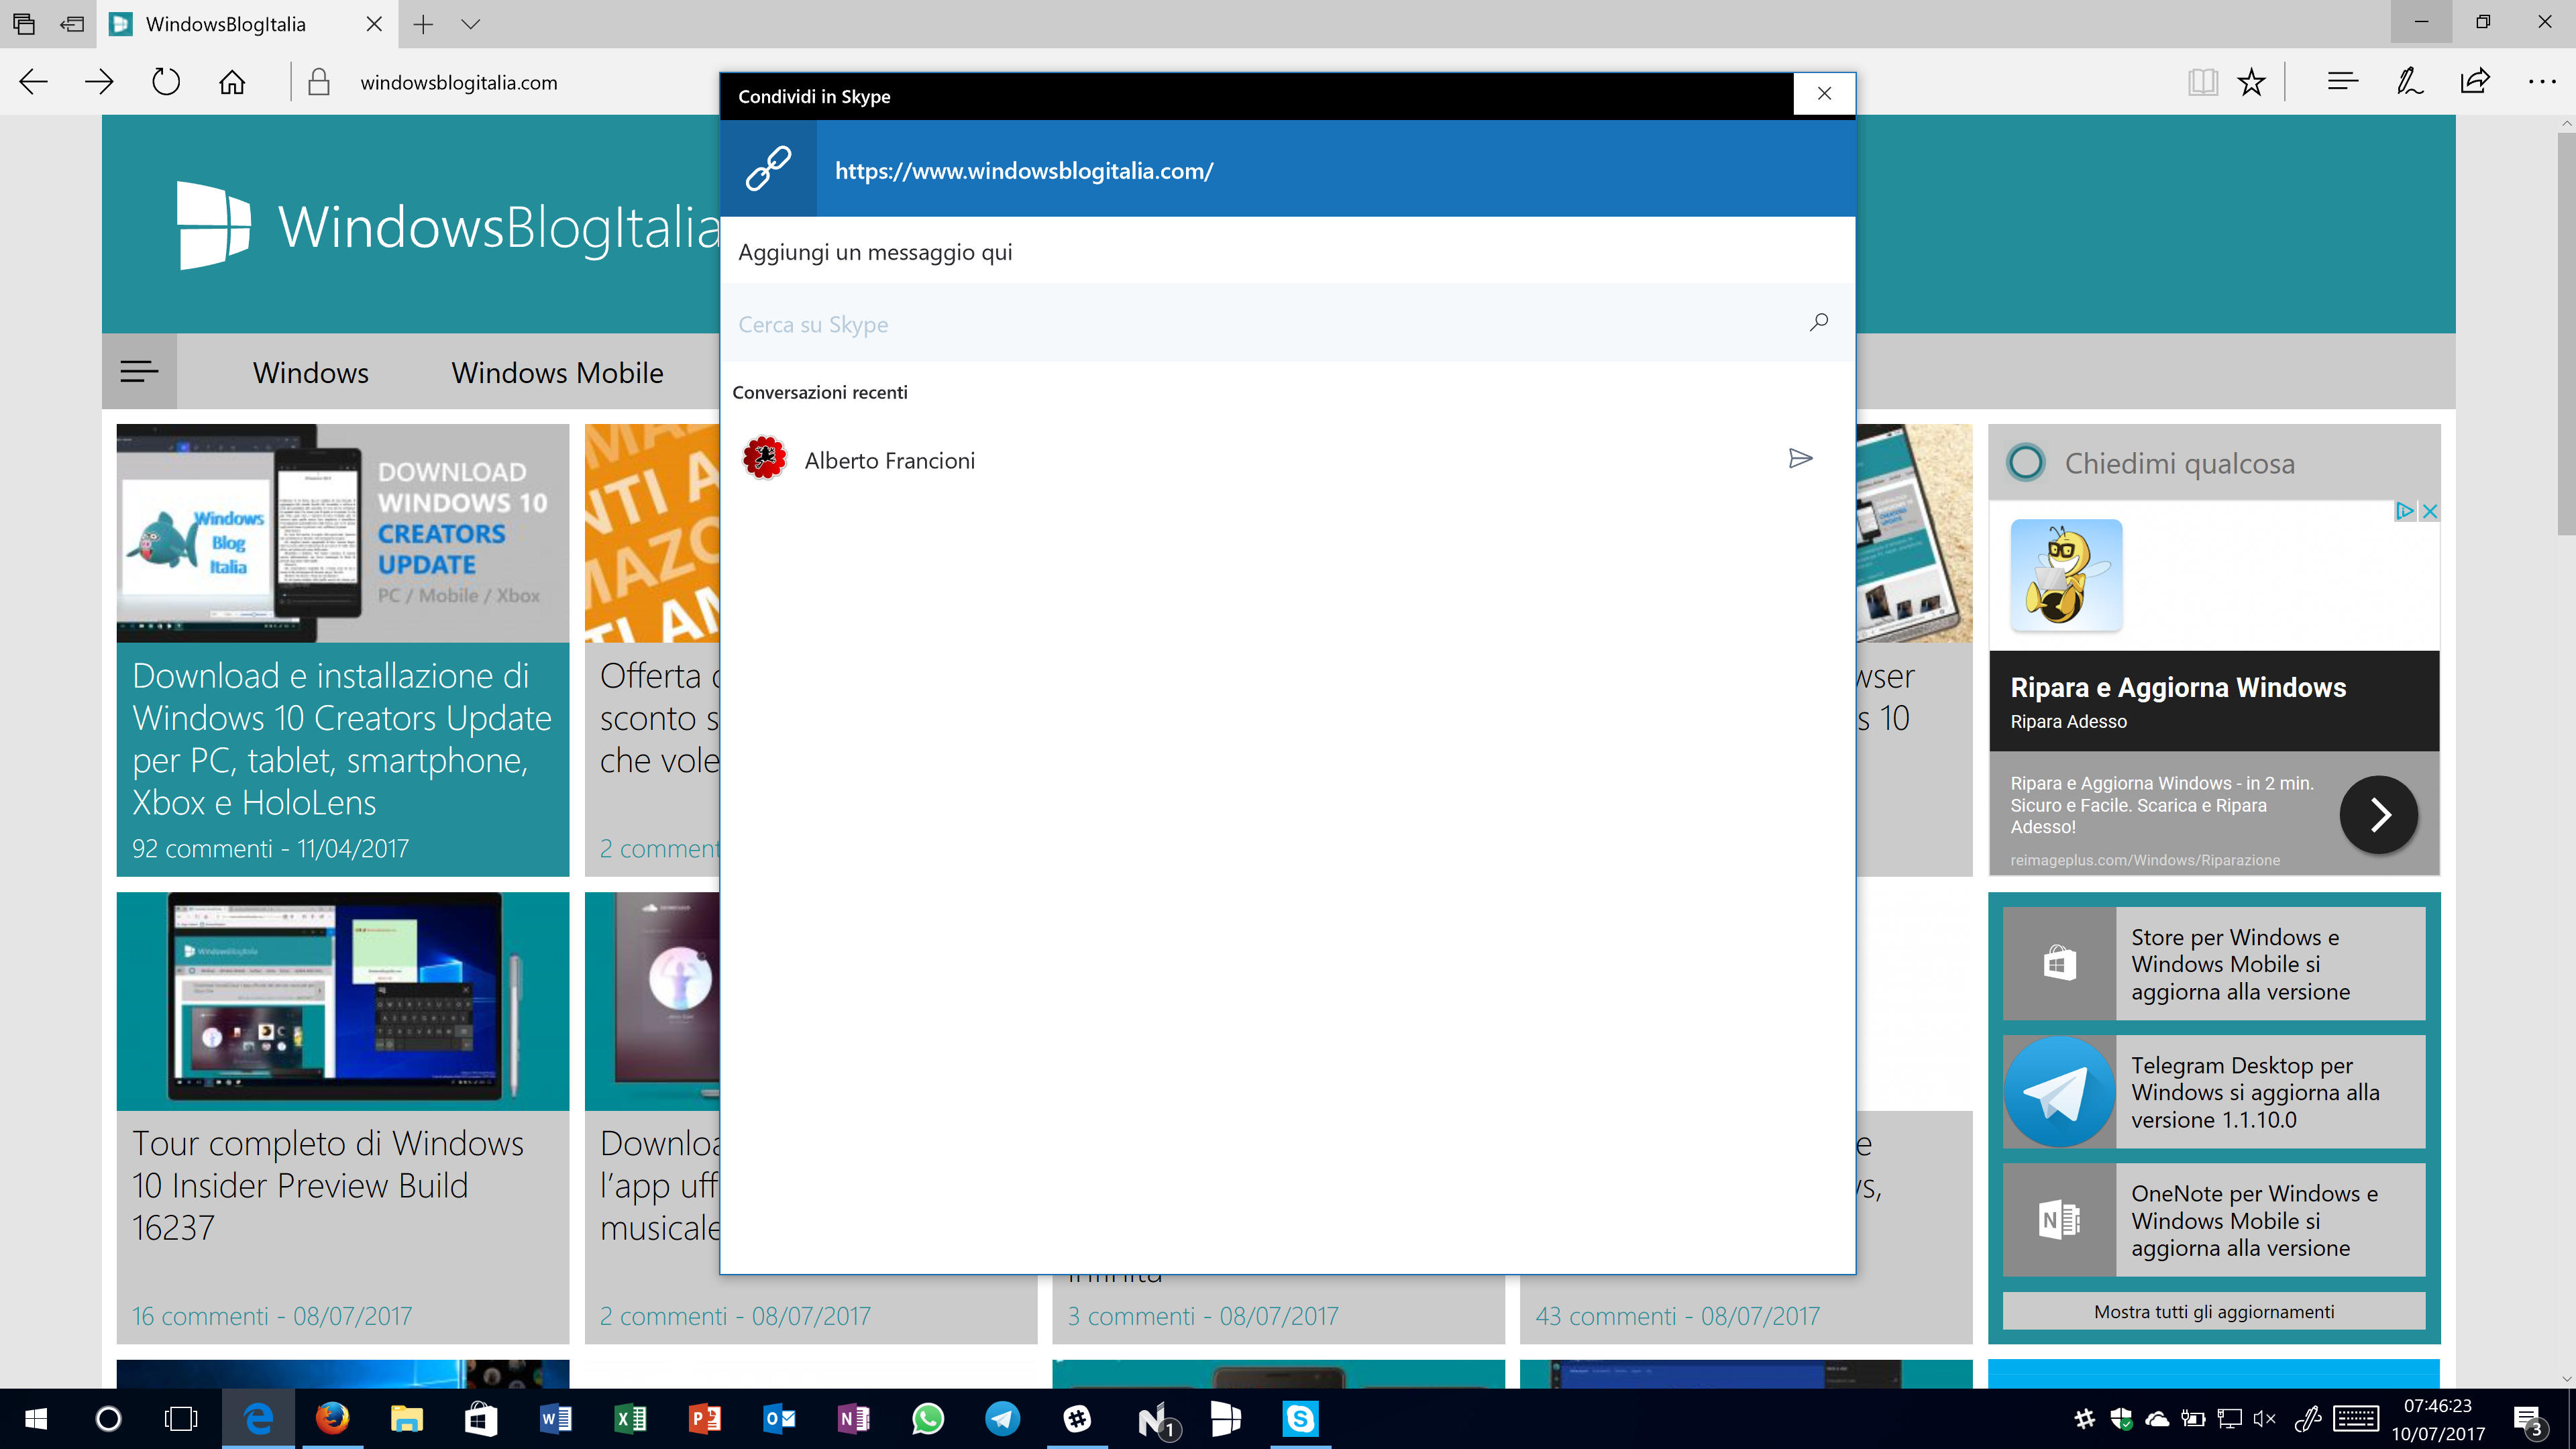Send to Alberto Francioni with arrow icon
Screen dimensions: 2576x1449
pos(1800,459)
